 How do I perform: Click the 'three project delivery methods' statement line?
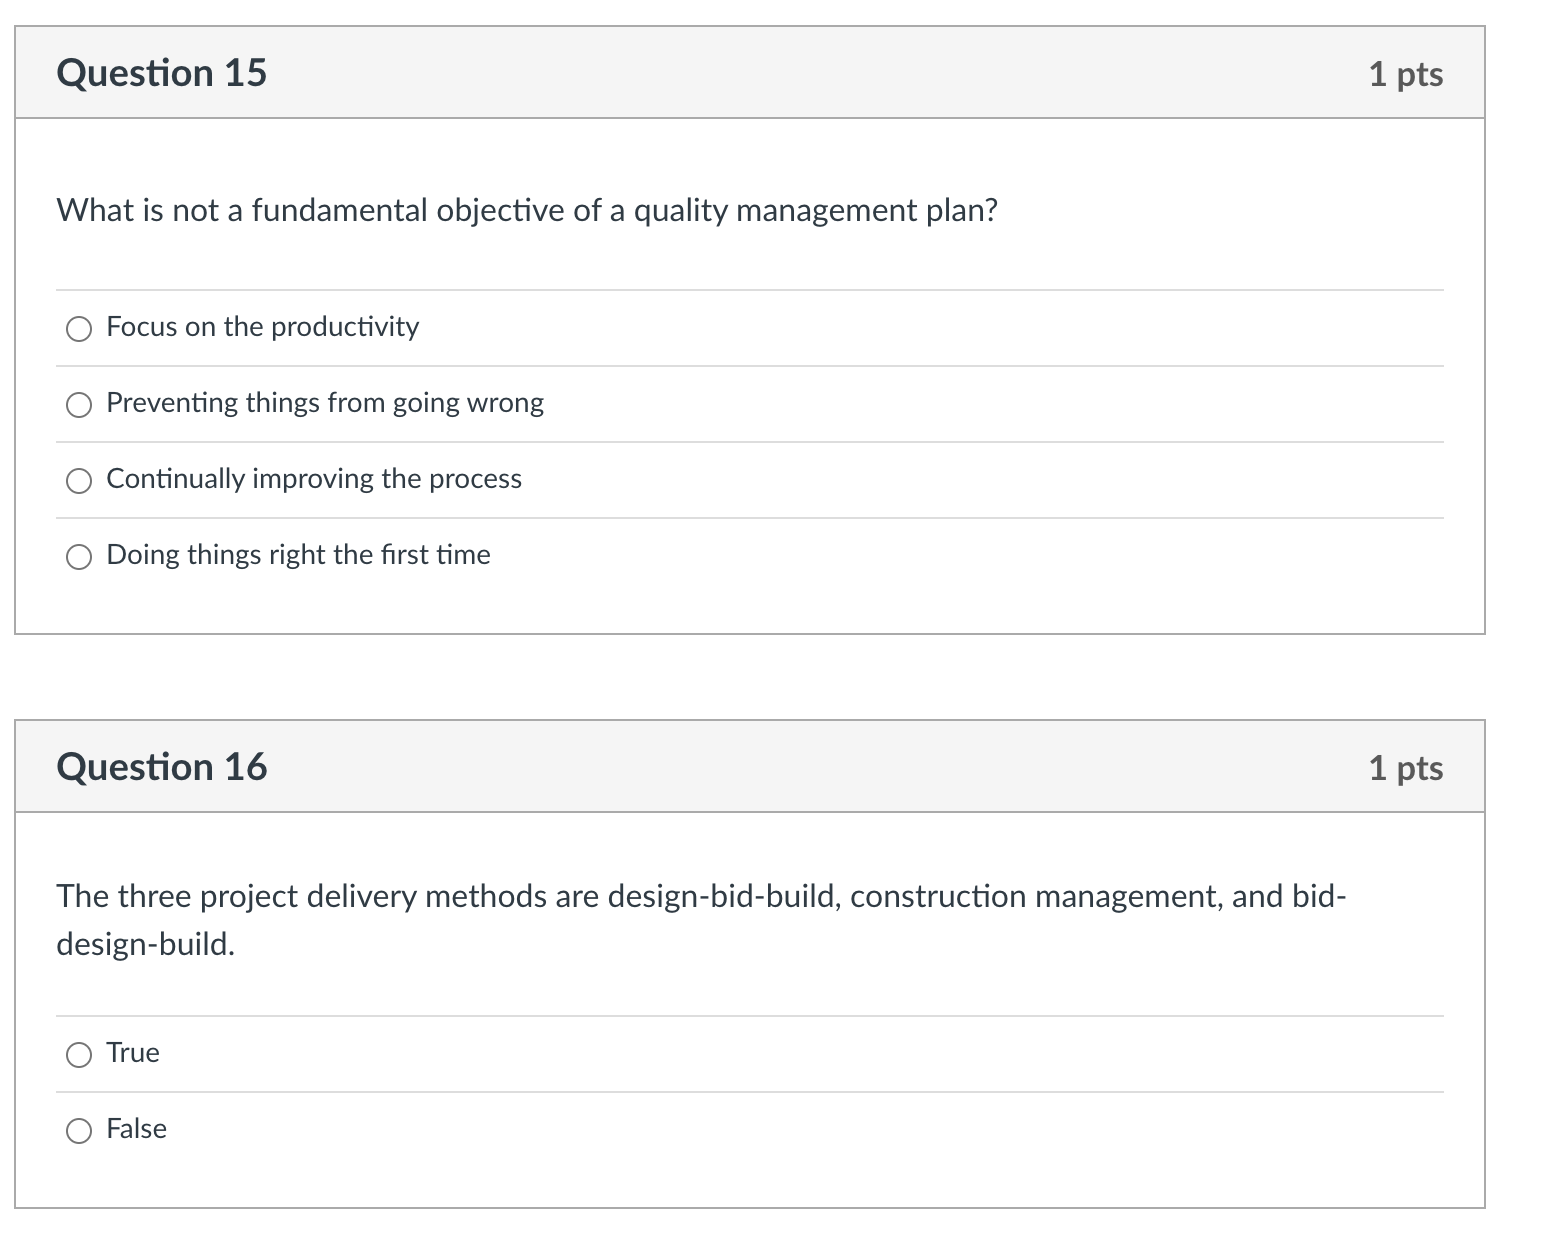point(701,896)
